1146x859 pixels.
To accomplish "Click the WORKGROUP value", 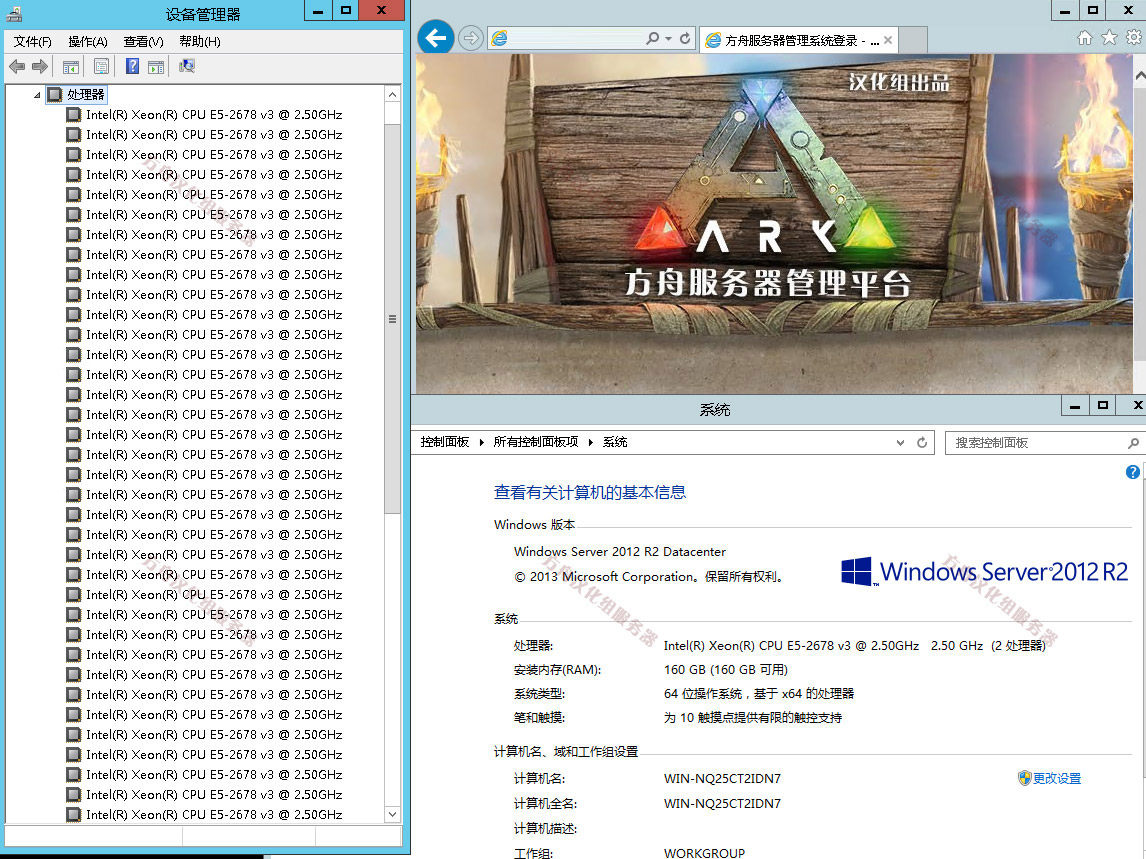I will tap(705, 852).
